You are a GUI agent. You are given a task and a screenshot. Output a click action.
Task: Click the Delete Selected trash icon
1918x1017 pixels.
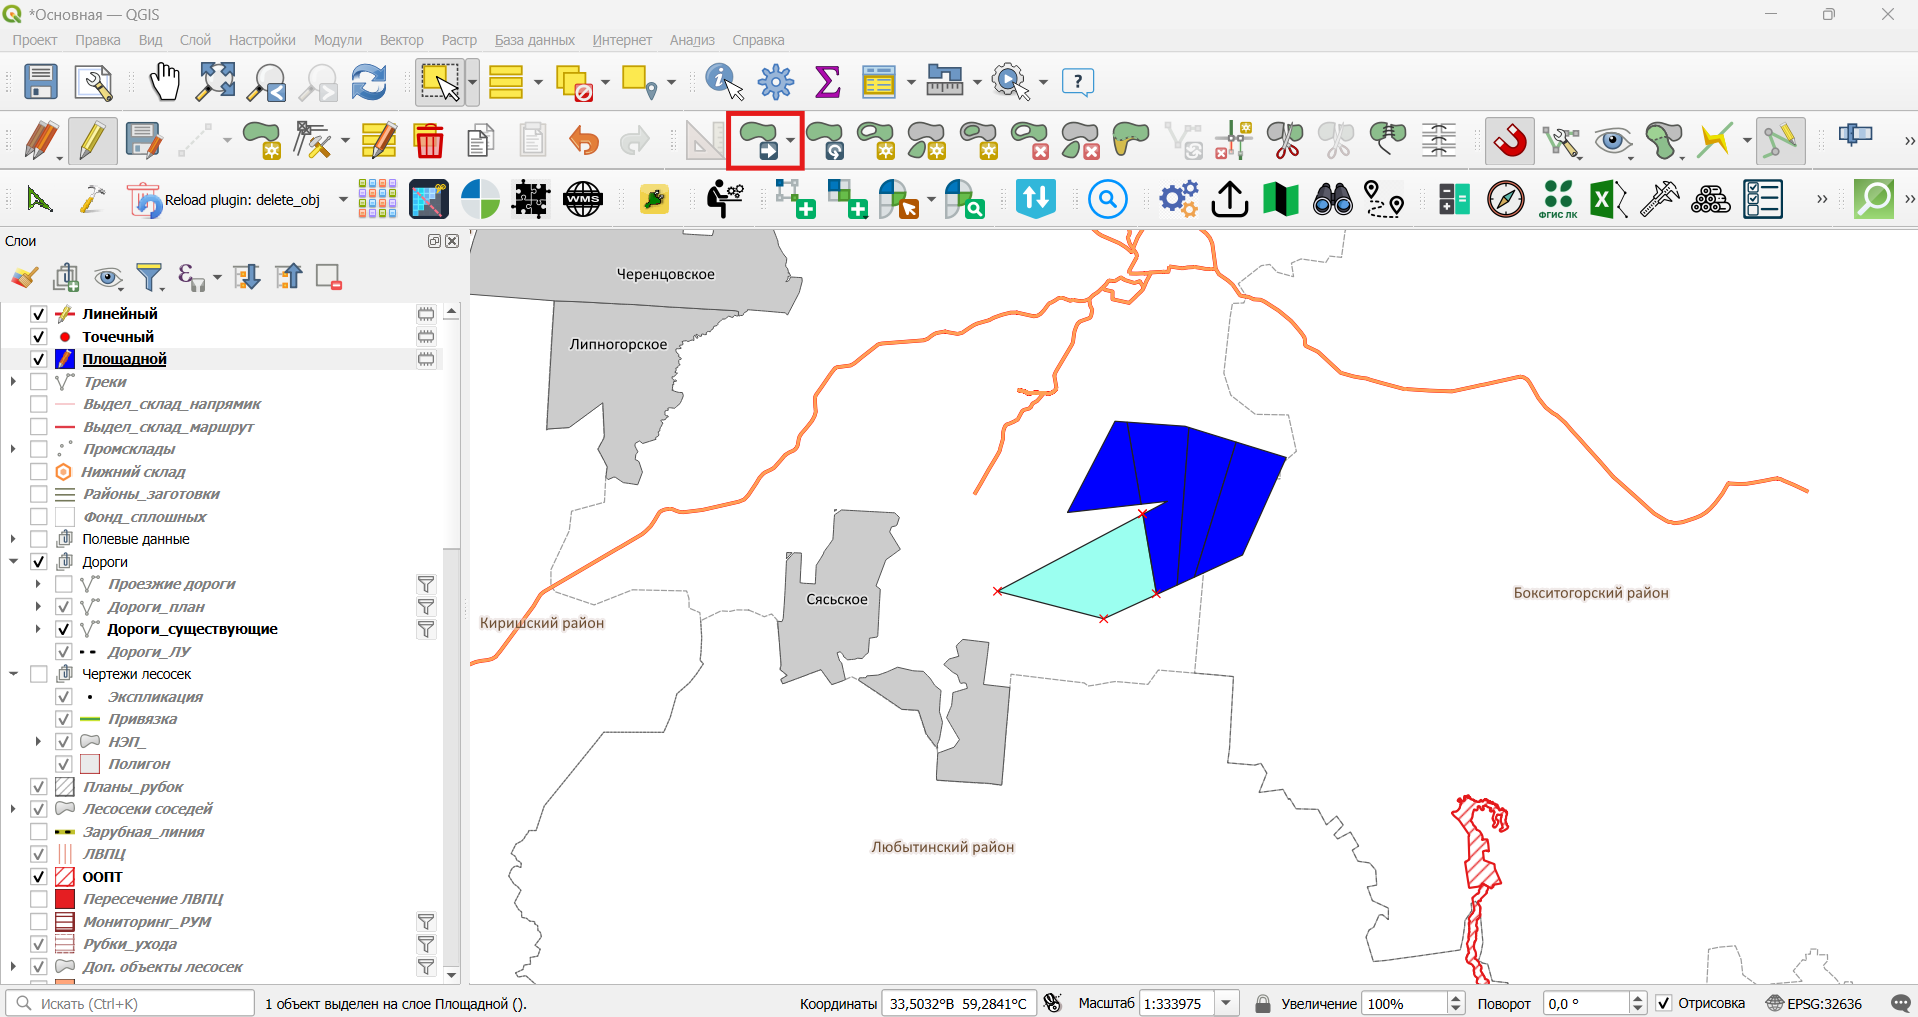point(429,141)
